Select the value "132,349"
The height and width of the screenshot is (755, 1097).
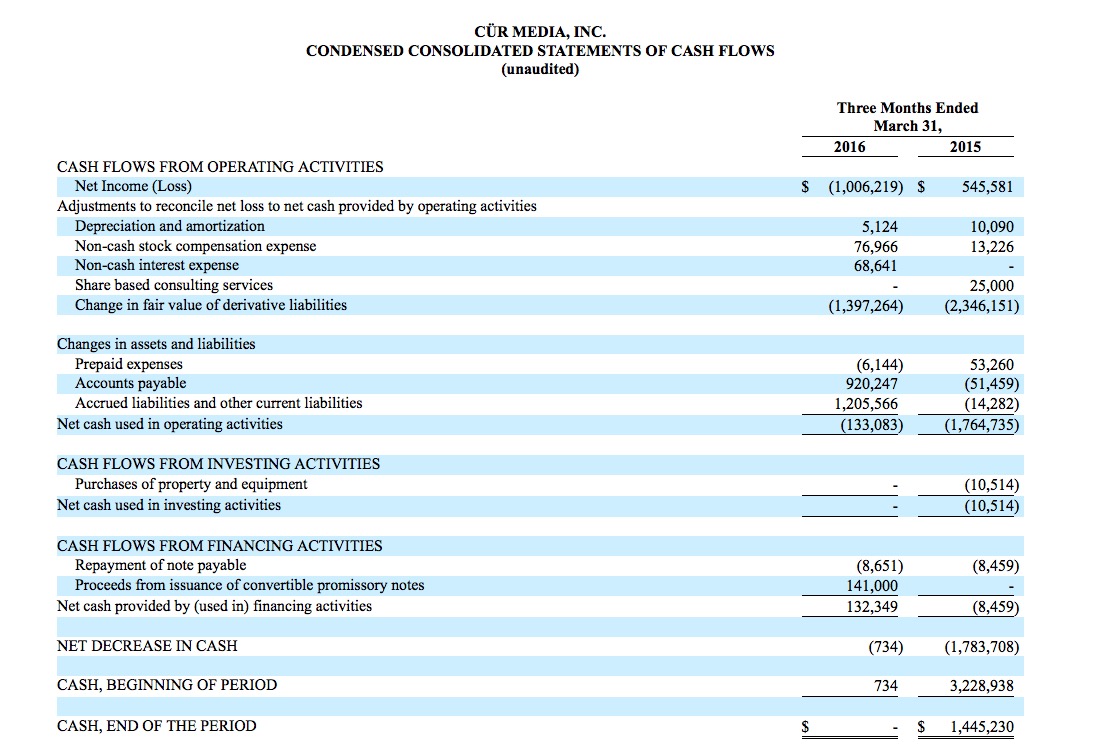pos(872,607)
